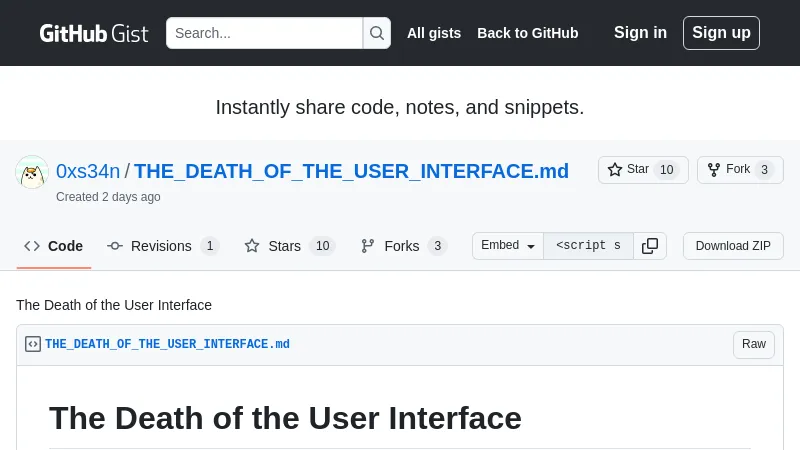Open the Forks tab
Image resolution: width=800 pixels, height=450 pixels.
click(x=403, y=246)
